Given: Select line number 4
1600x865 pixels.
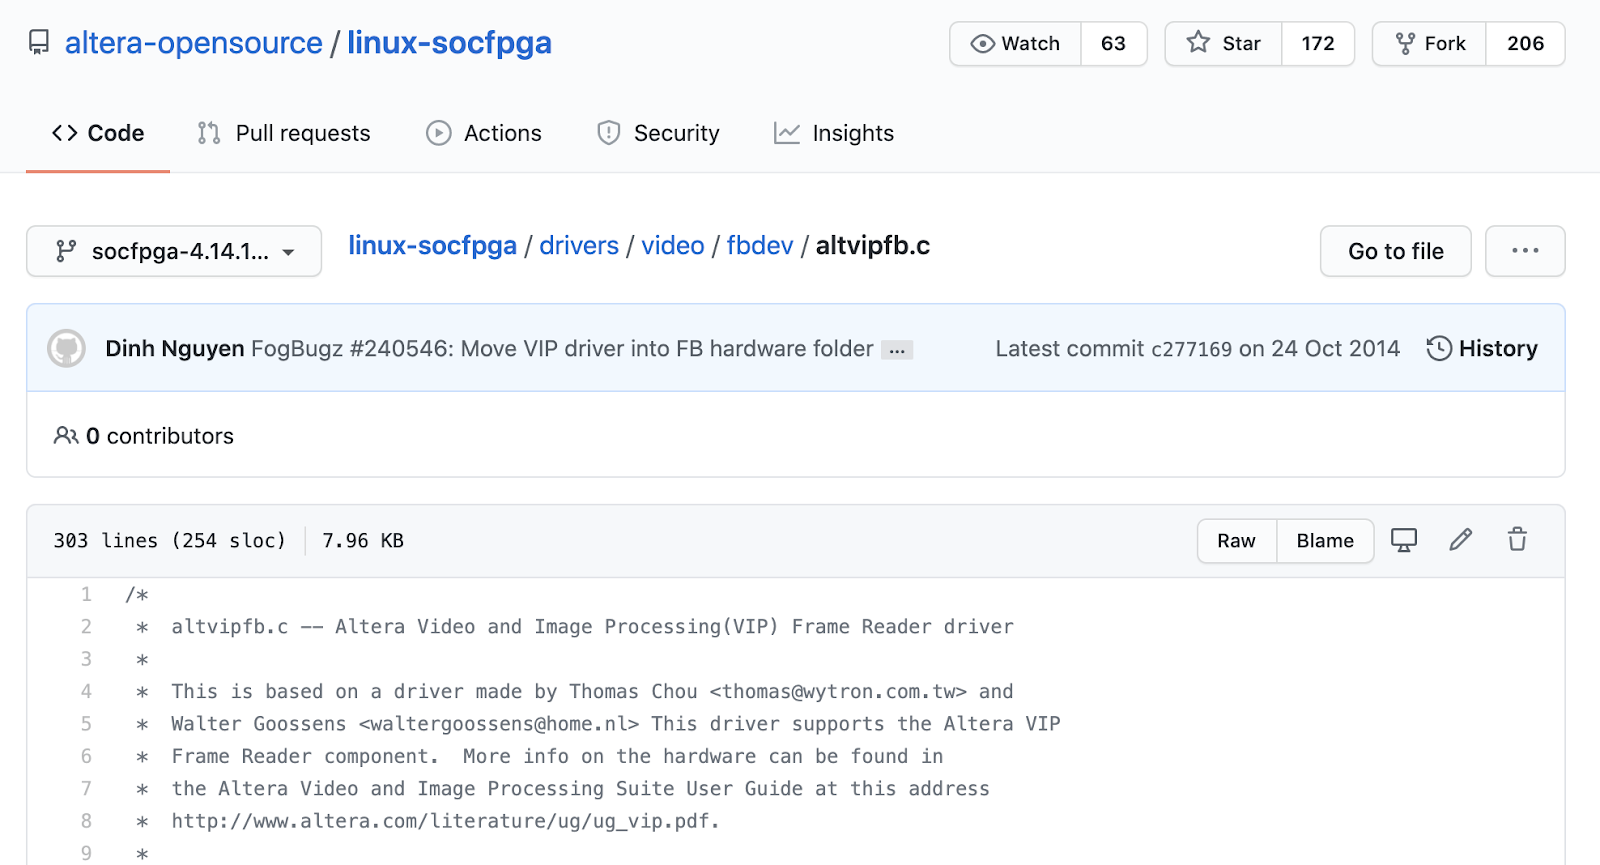Looking at the screenshot, I should pos(86,691).
